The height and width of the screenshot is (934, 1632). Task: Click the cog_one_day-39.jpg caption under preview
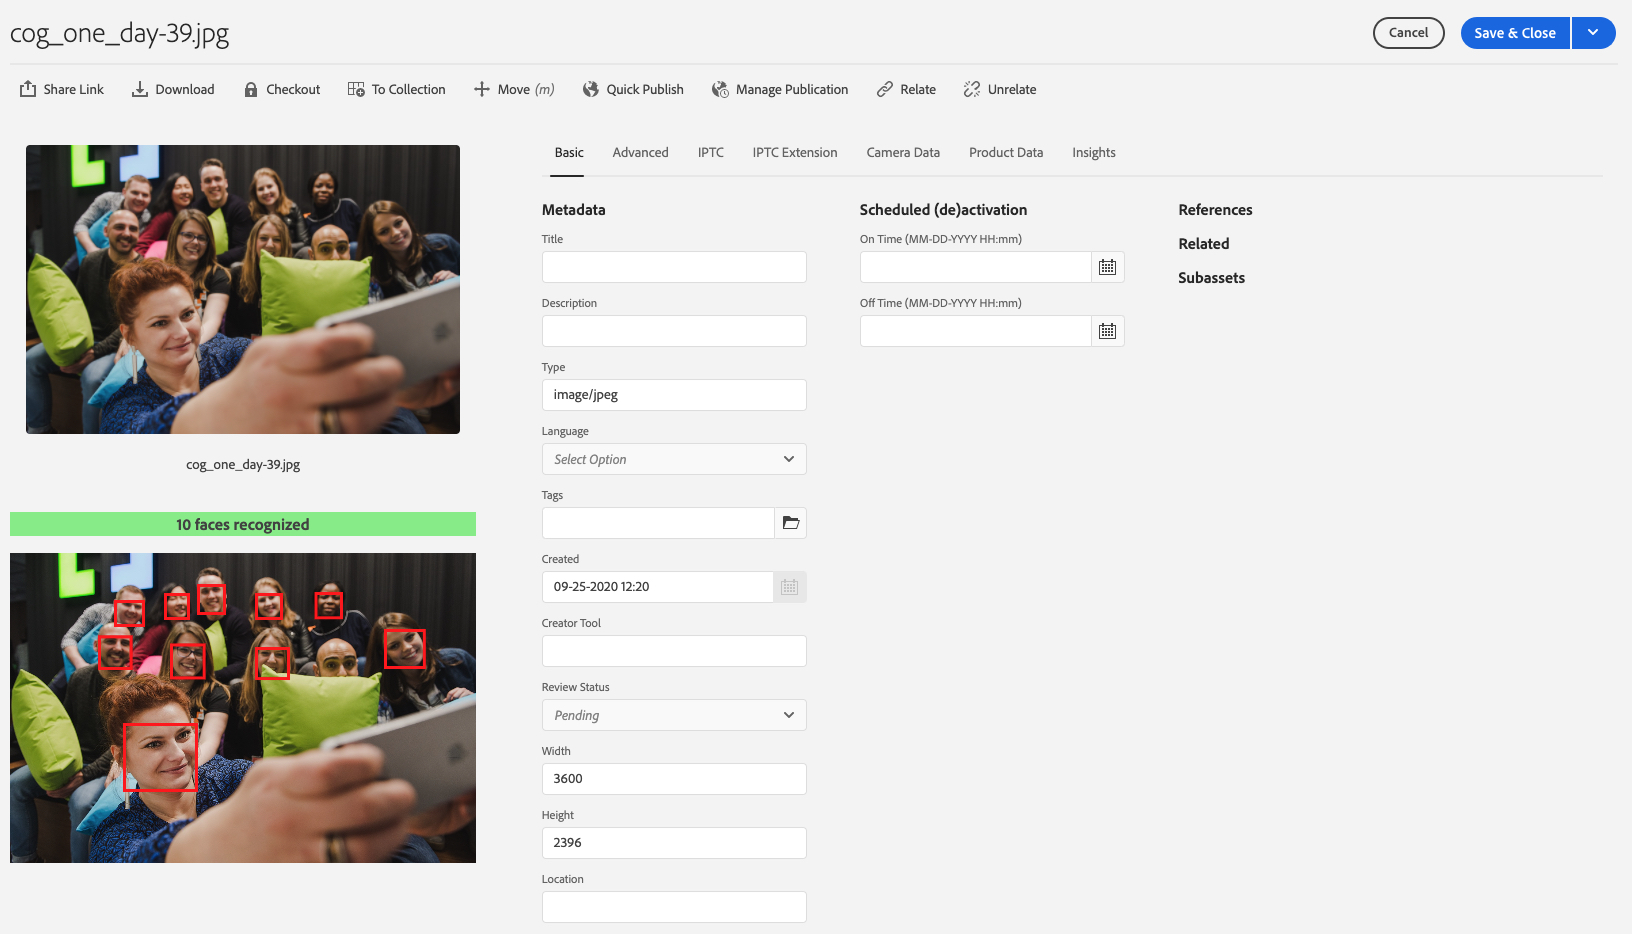(x=243, y=465)
